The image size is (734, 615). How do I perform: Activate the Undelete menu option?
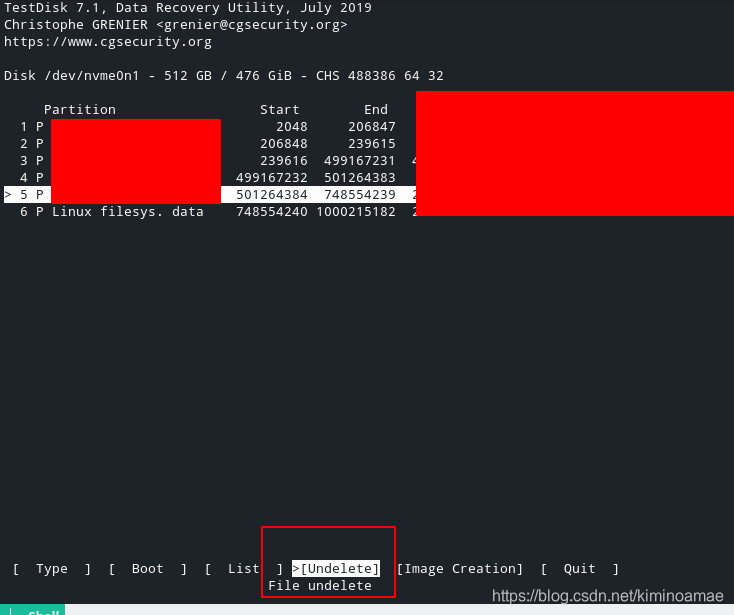[336, 569]
